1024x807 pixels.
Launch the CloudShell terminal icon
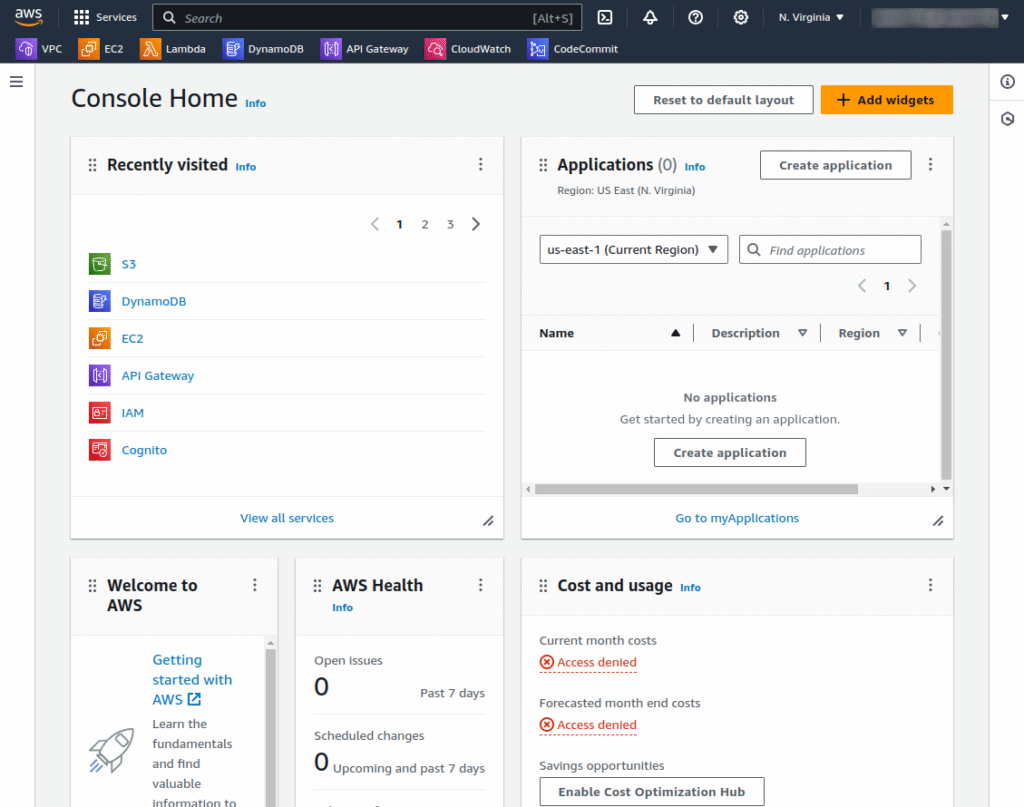[x=605, y=18]
